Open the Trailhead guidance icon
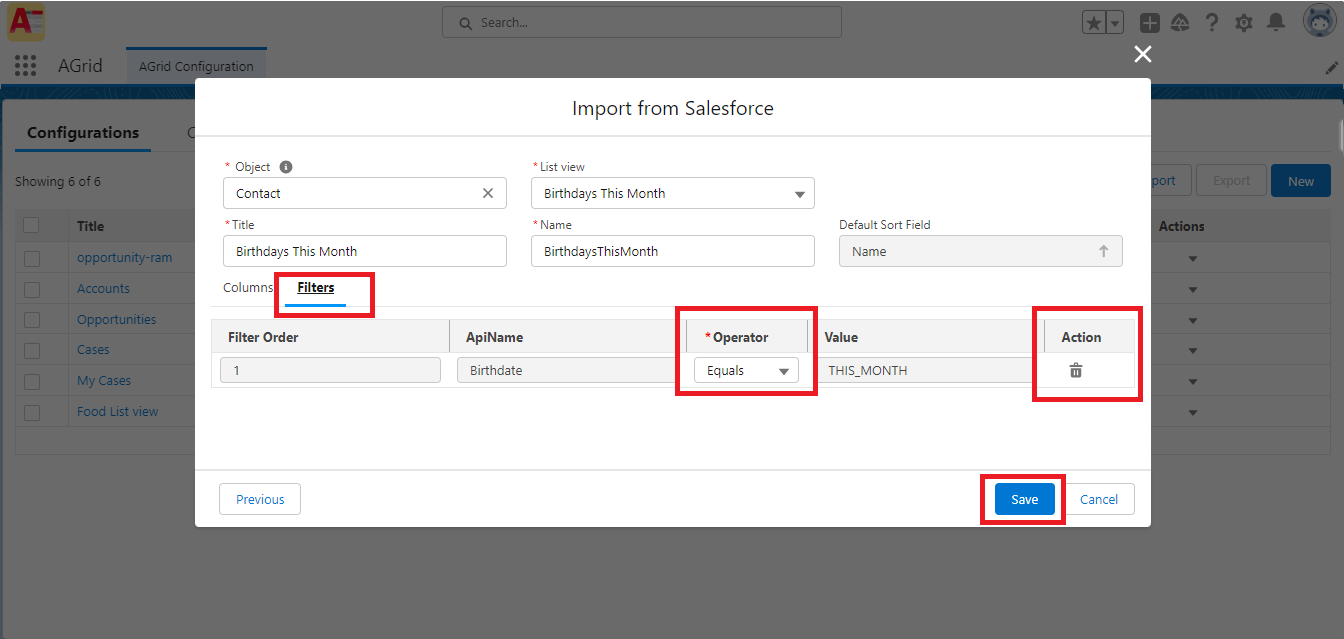The height and width of the screenshot is (639, 1344). pos(1180,23)
